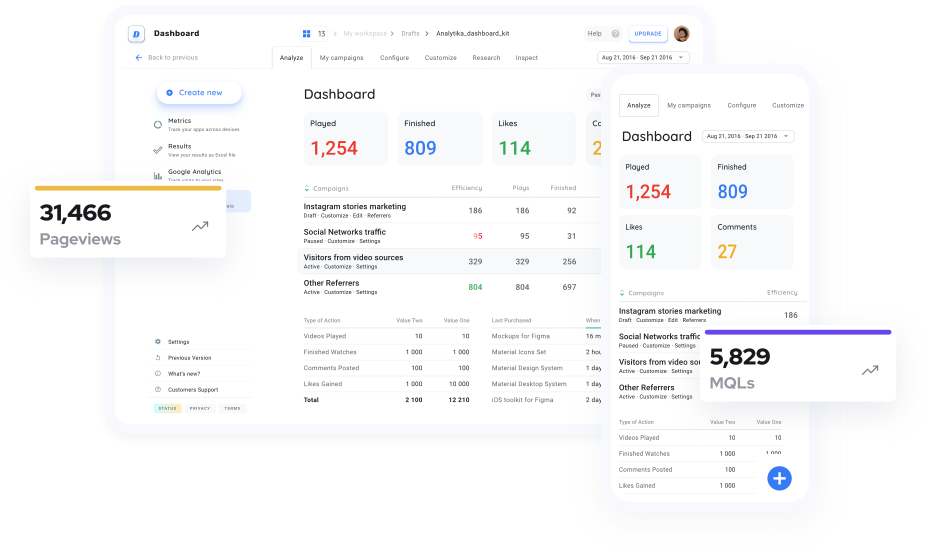Select mobile Analyze tab
927x553 pixels.
pos(638,105)
